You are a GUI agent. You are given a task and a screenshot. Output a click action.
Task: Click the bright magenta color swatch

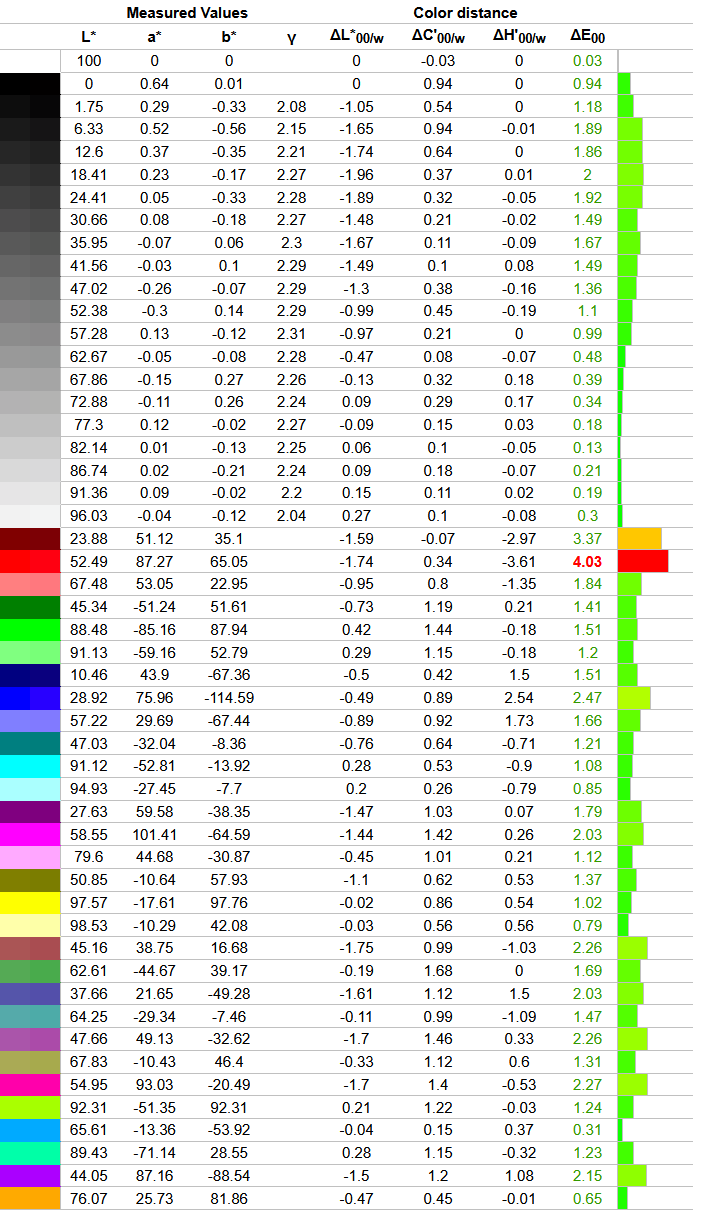point(30,834)
